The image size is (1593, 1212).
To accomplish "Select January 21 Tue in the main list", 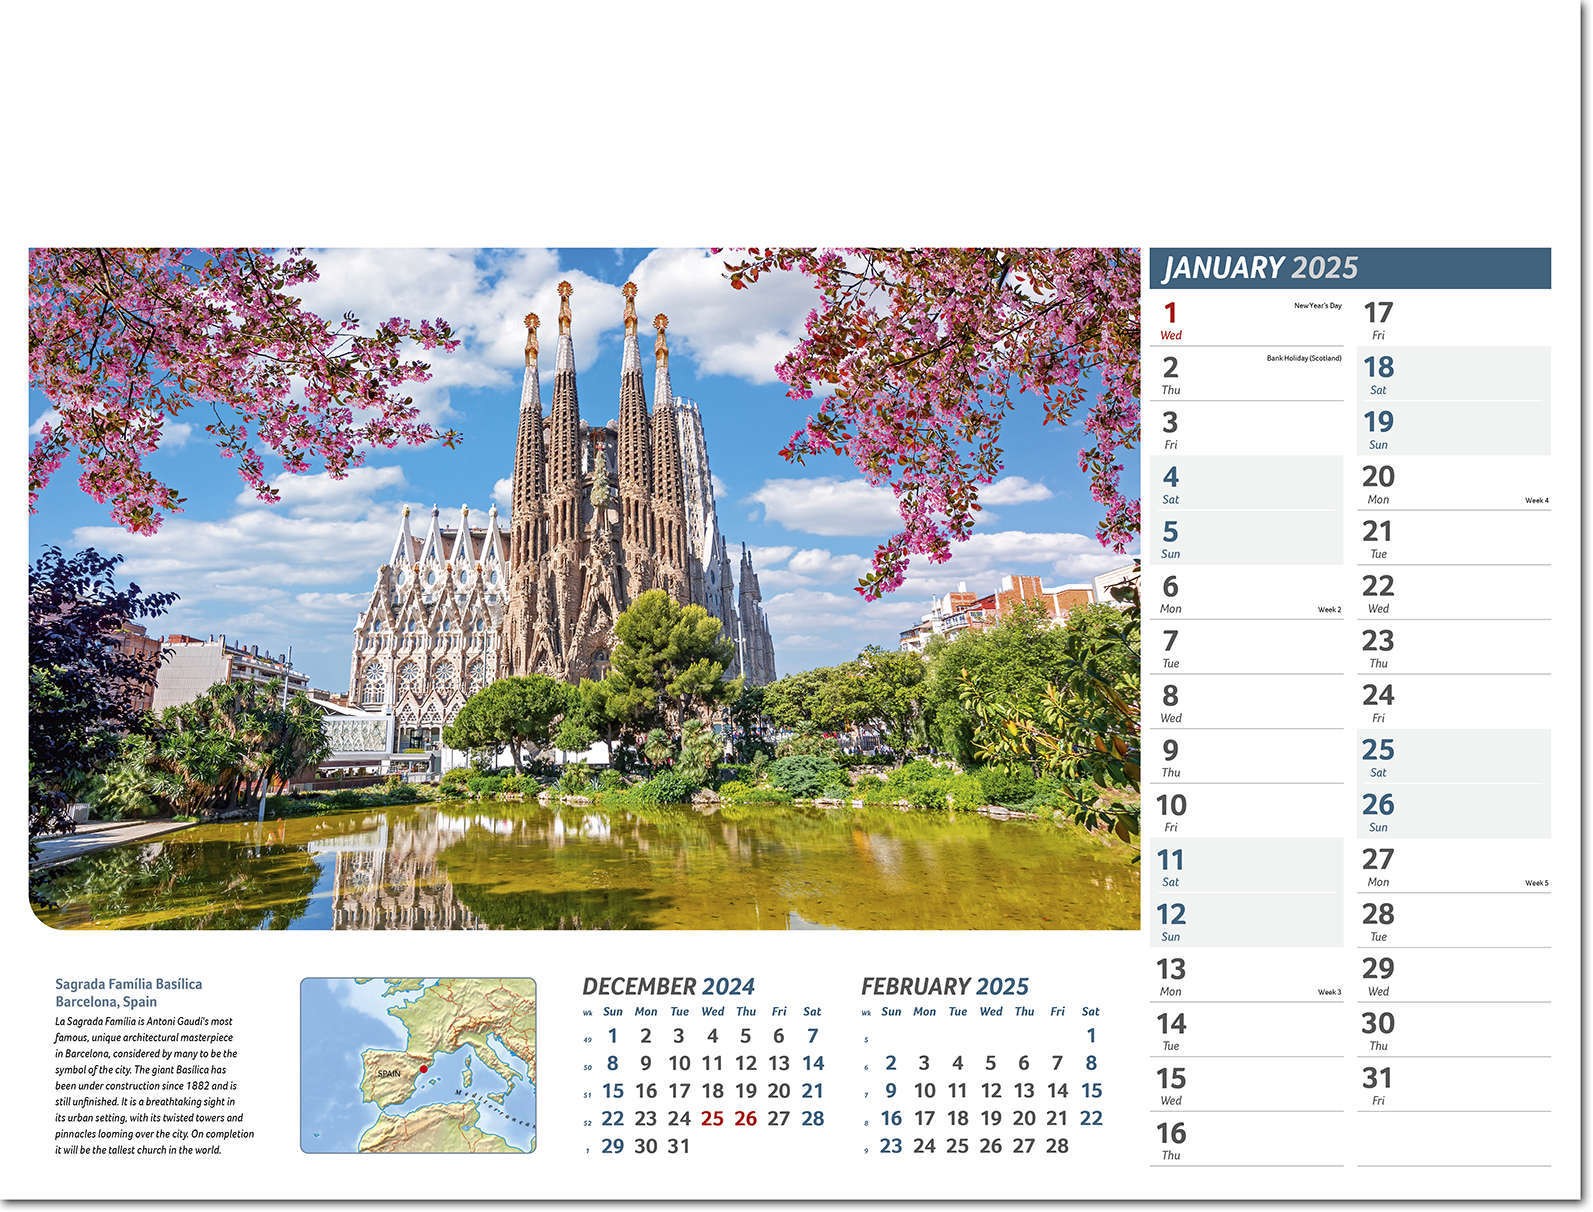I will coord(1454,538).
